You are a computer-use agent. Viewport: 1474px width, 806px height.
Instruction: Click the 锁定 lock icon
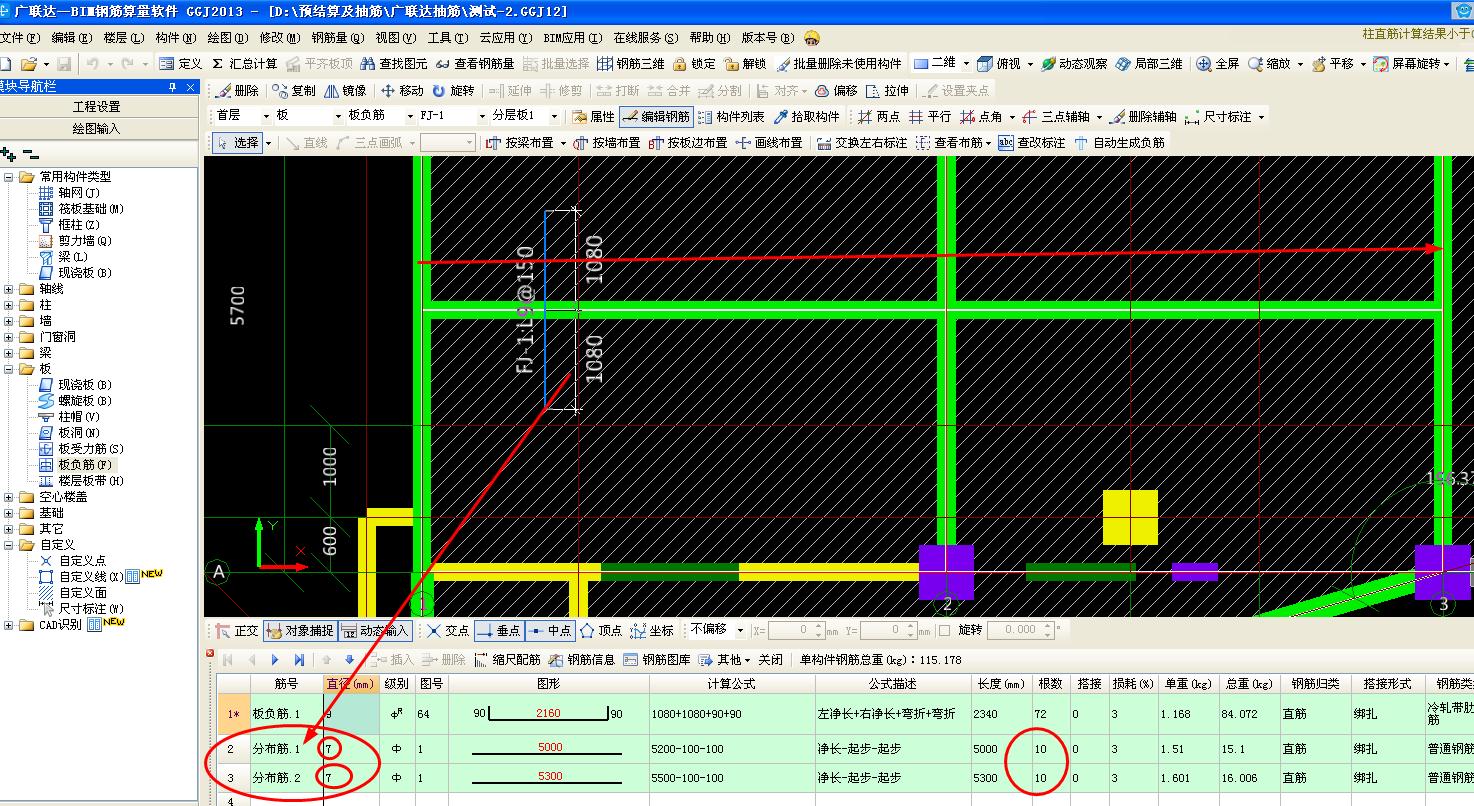(694, 63)
